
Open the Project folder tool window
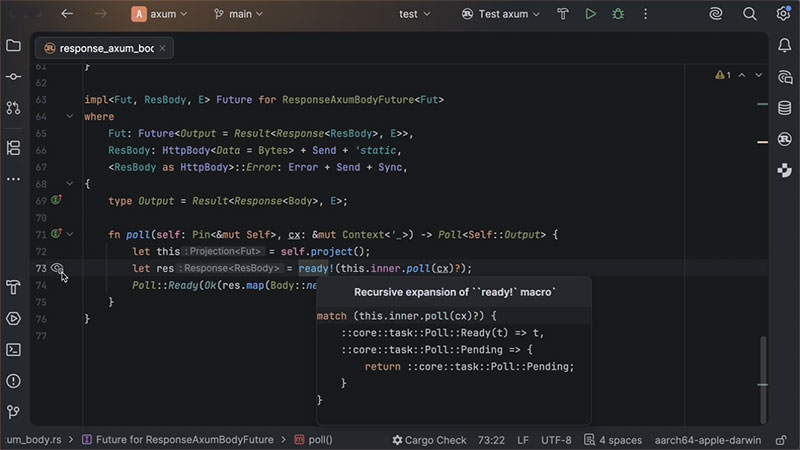(x=13, y=45)
